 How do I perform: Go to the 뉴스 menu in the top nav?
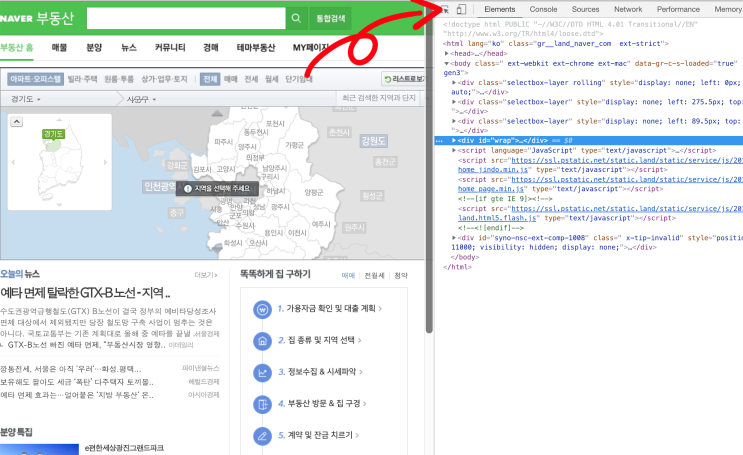[129, 47]
